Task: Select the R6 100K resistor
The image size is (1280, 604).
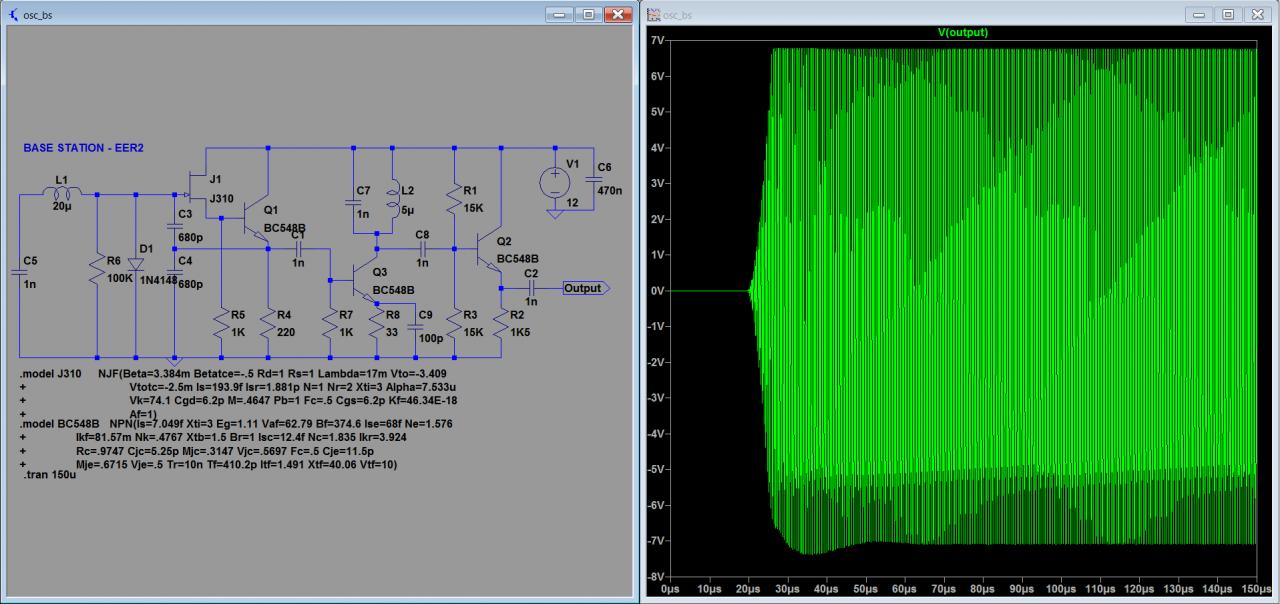Action: click(97, 269)
